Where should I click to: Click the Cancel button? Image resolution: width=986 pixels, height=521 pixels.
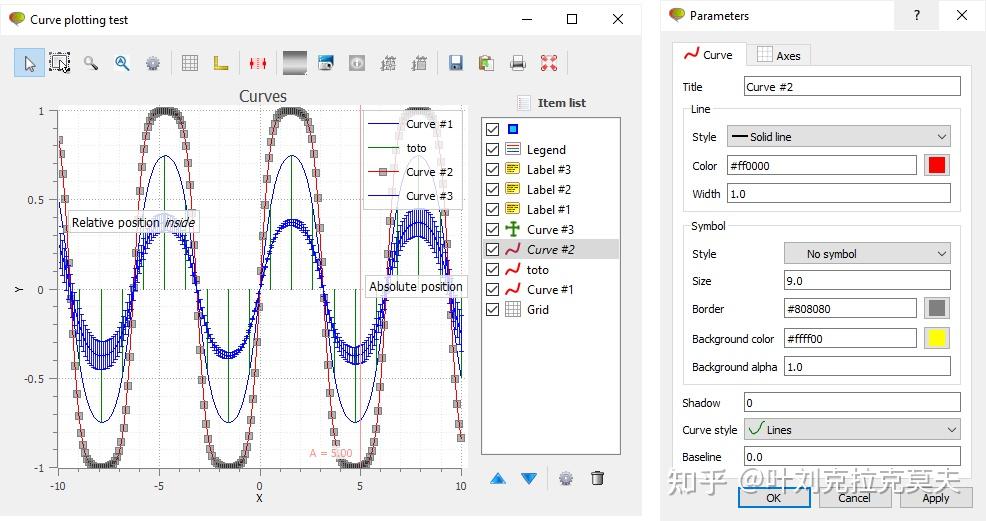tap(855, 497)
